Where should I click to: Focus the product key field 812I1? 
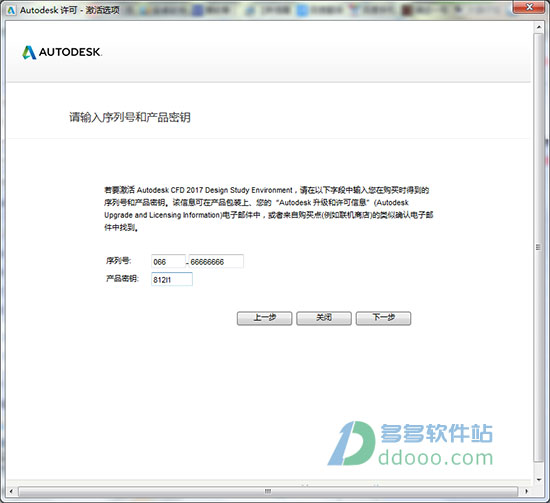click(172, 279)
